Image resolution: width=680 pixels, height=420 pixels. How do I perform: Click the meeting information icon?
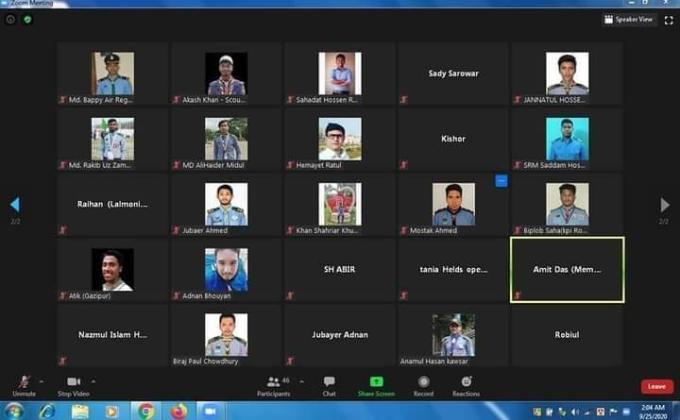pyautogui.click(x=11, y=19)
